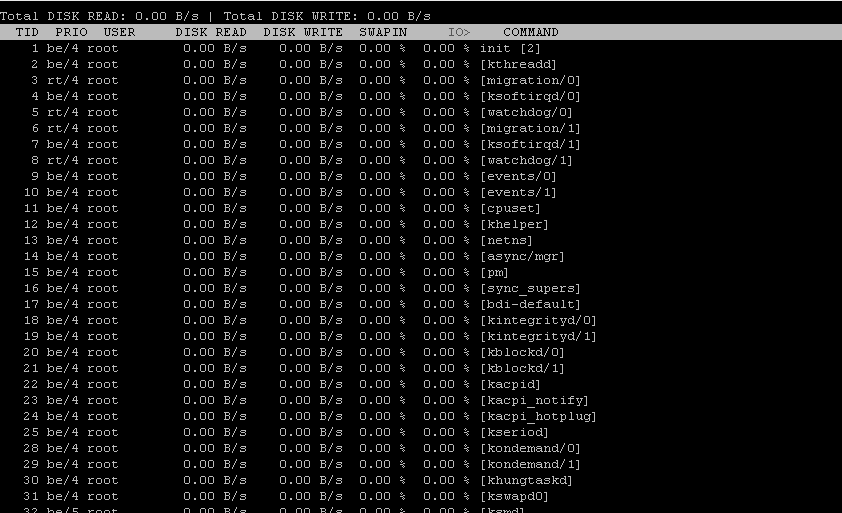Select the [watchdog/1] process entry
Viewport: 842px width, 513px height.
click(x=526, y=160)
